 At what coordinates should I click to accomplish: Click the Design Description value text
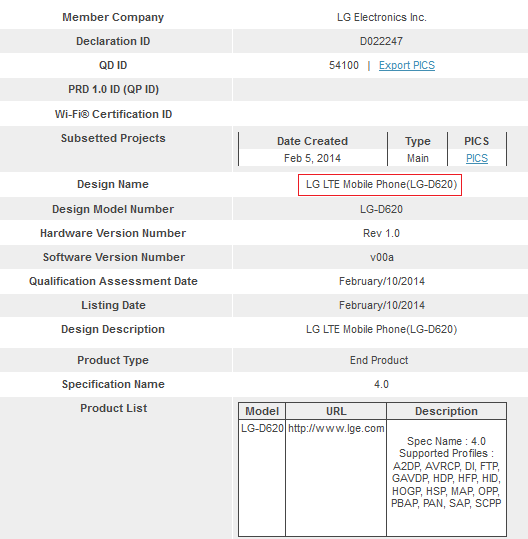coord(381,330)
